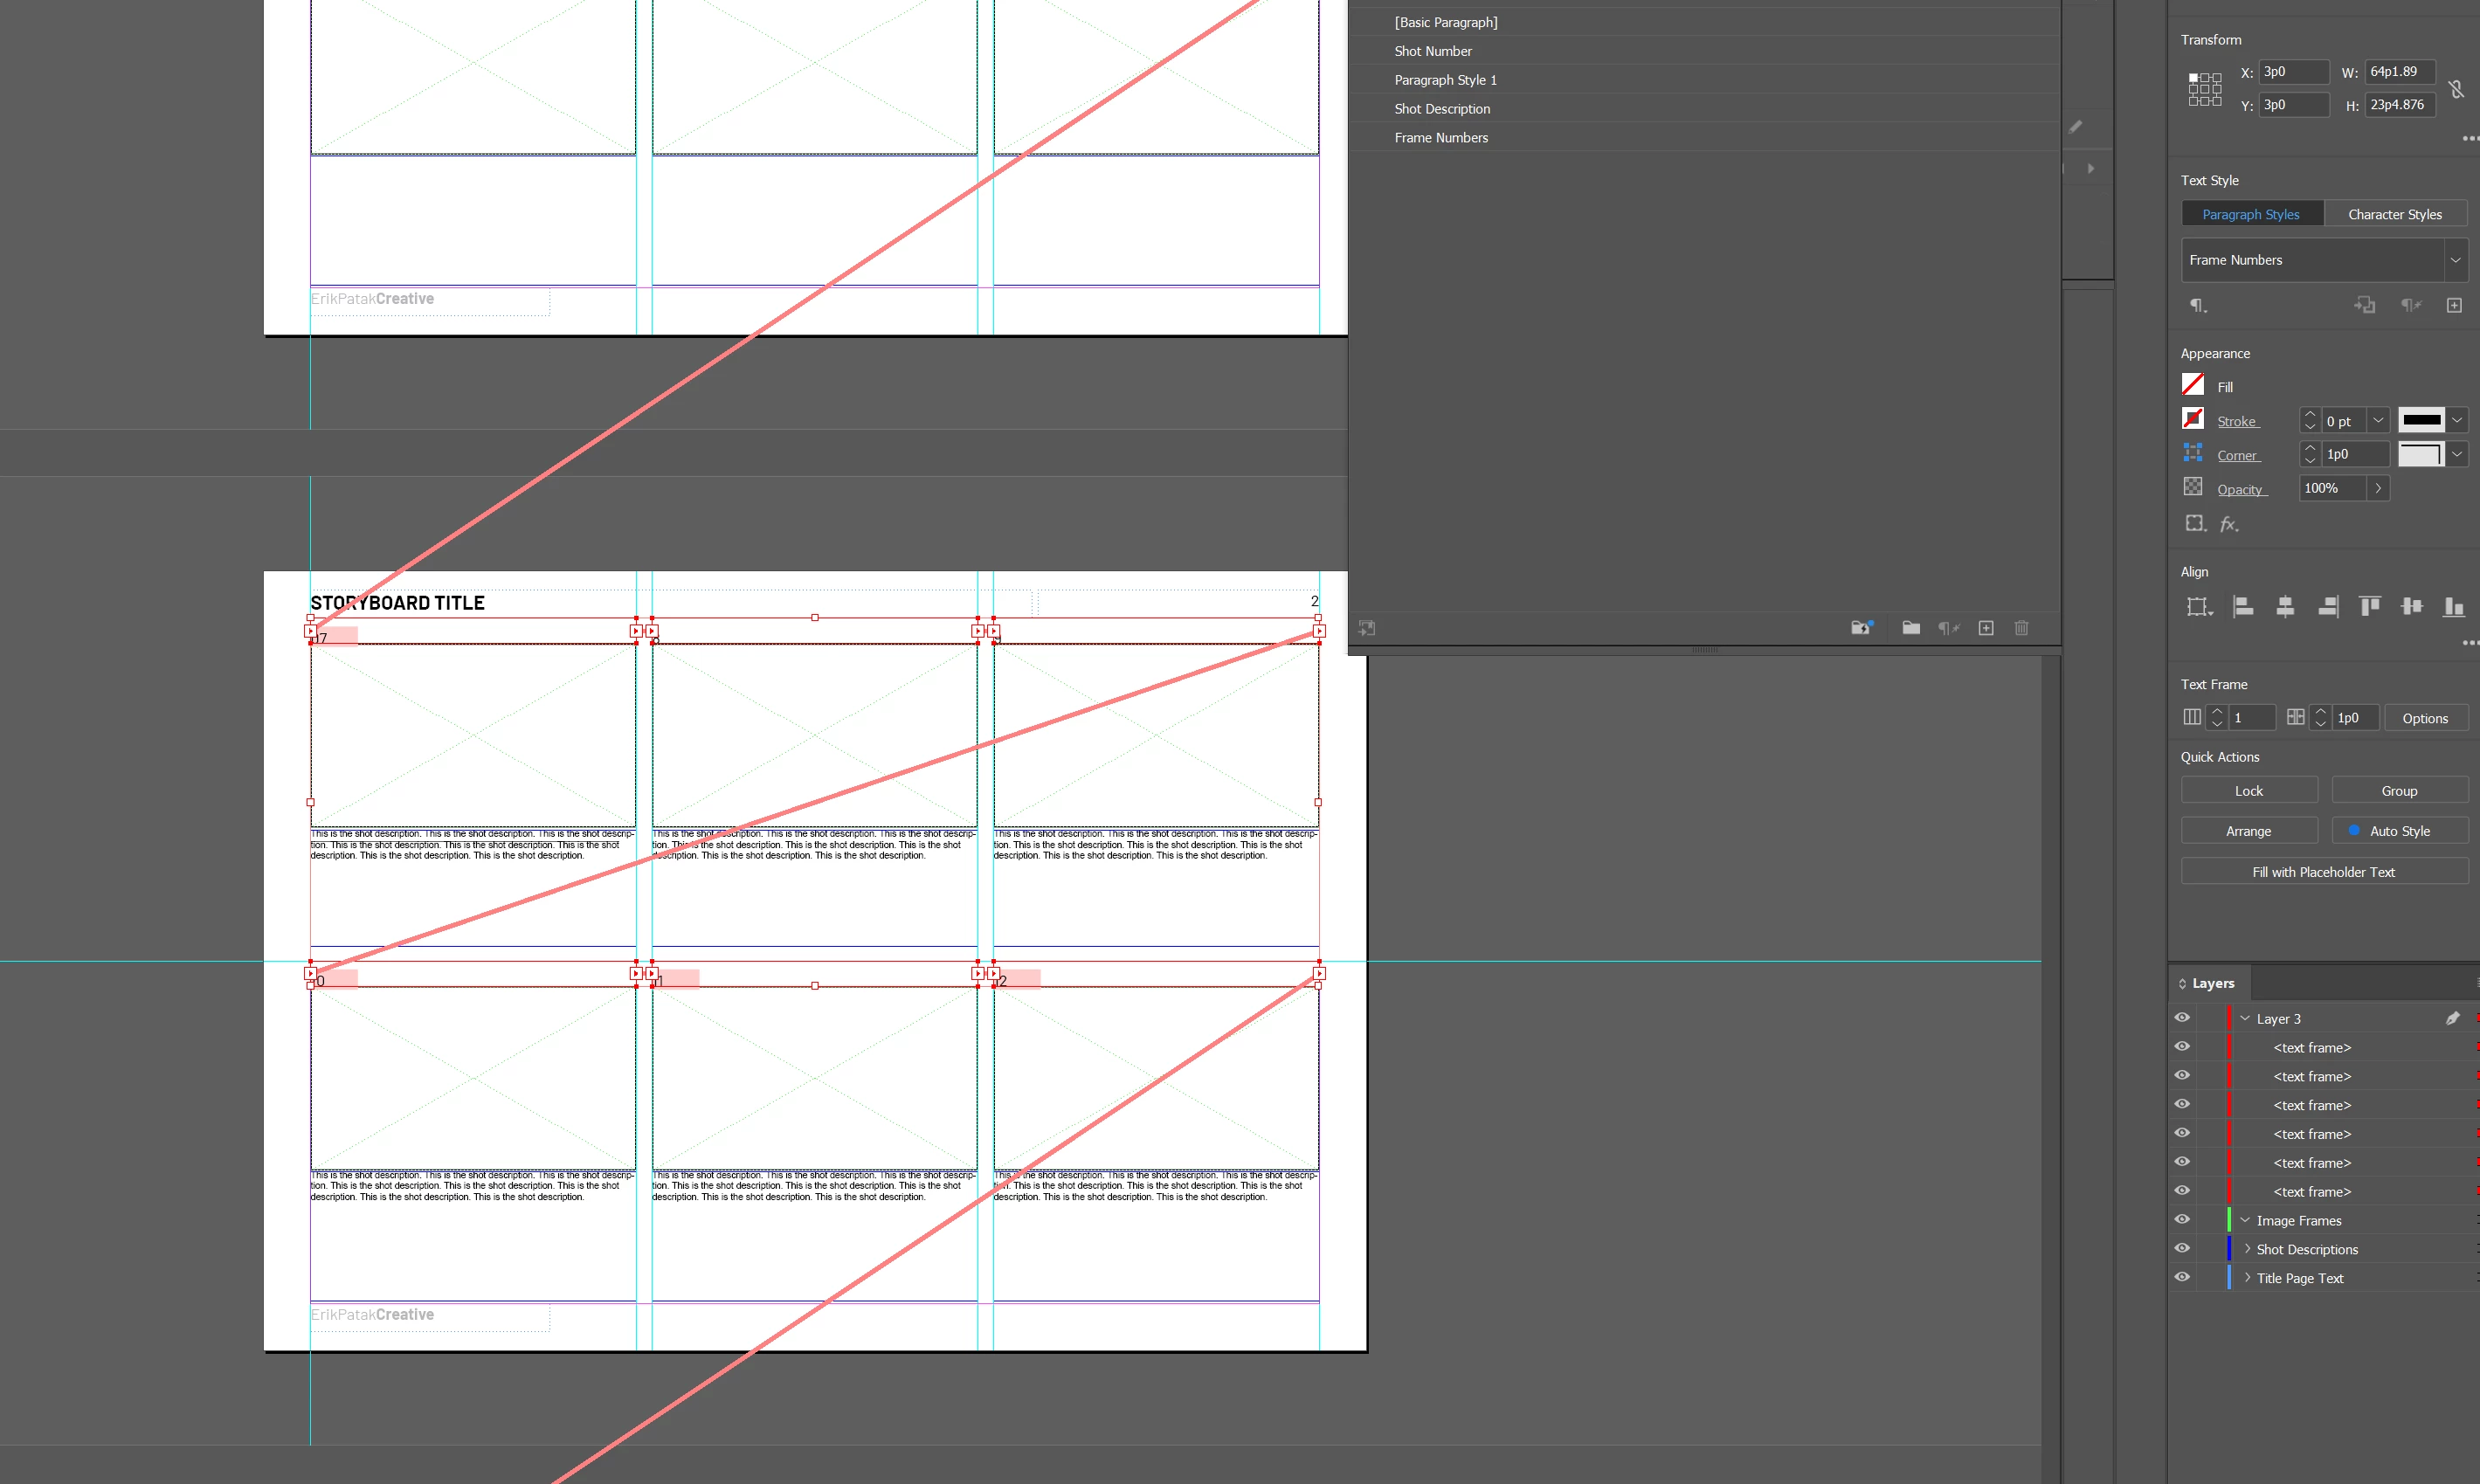Screen dimensions: 2480x1484
Task: Click align horizontal centers icon
Action: coord(2285,606)
